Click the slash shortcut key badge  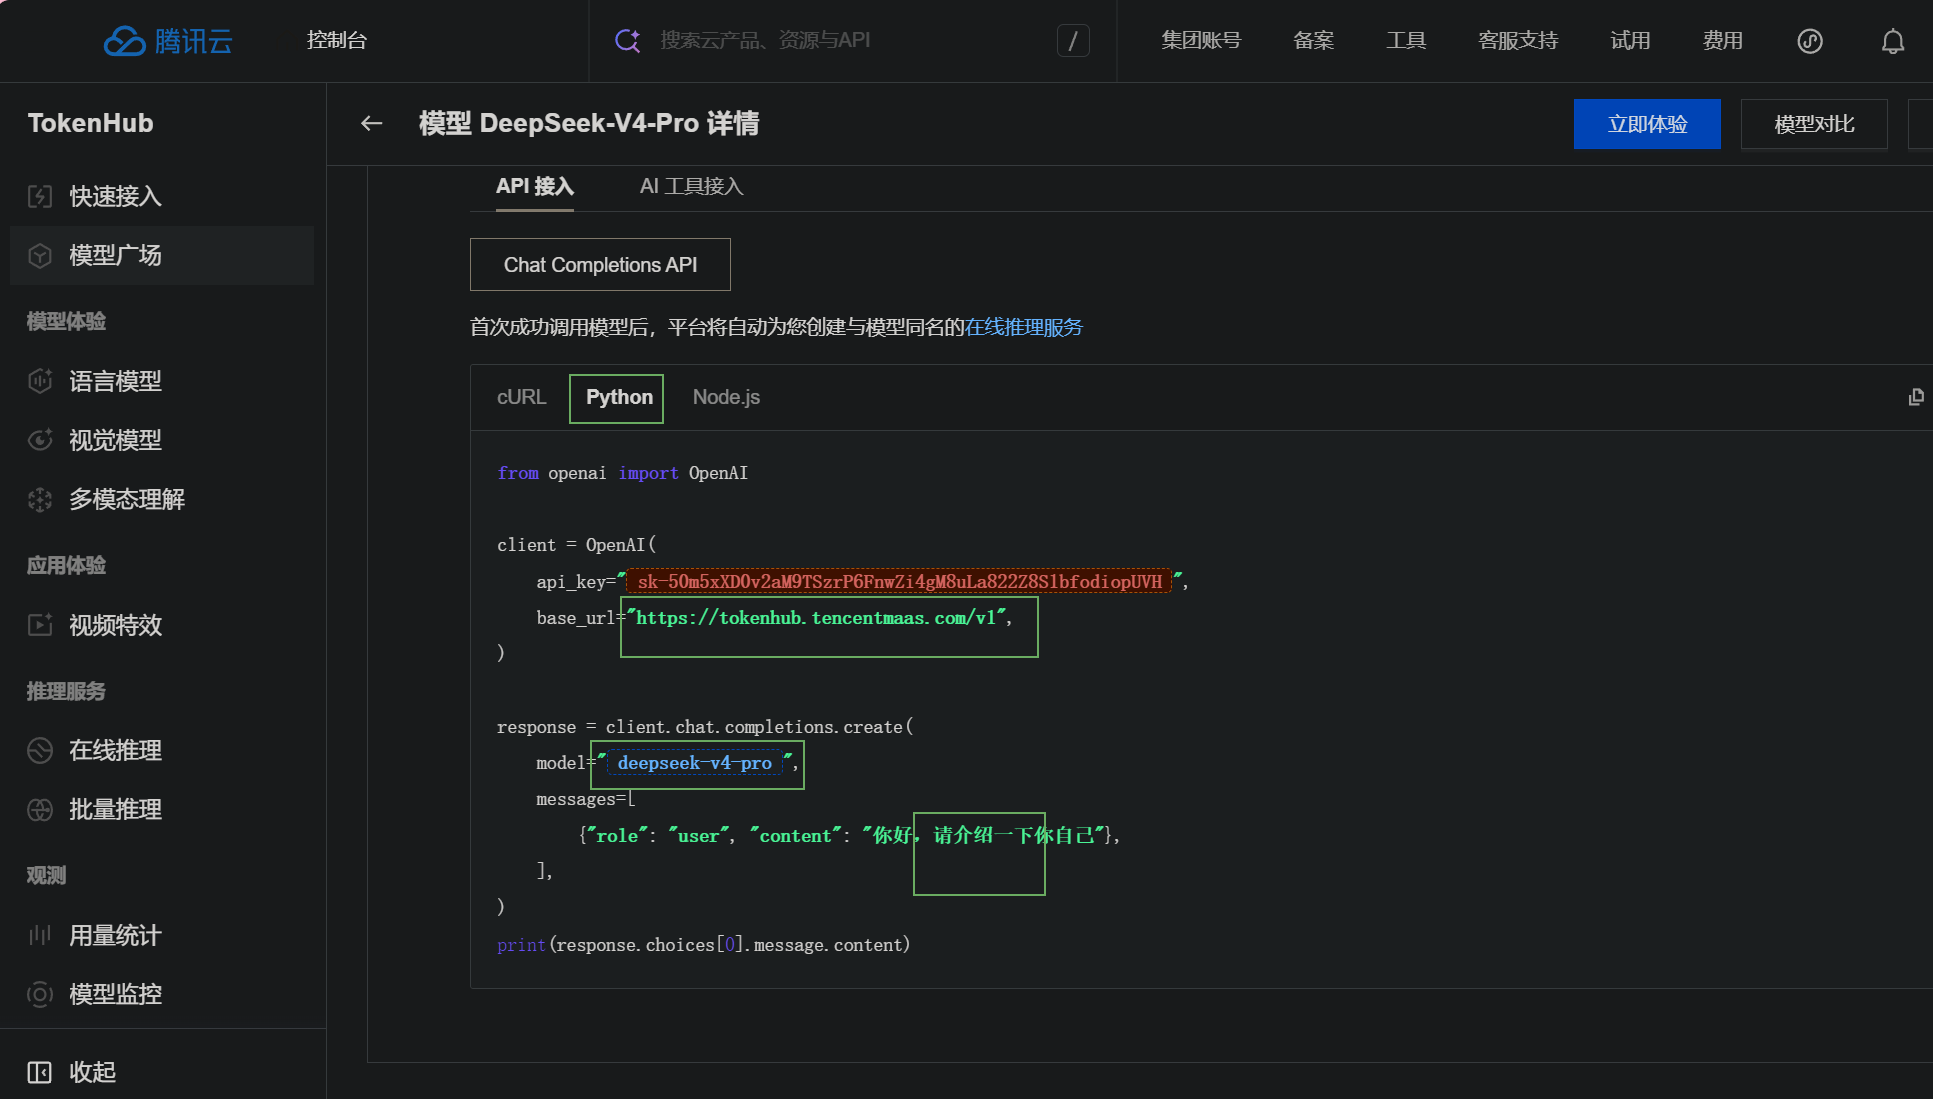(x=1073, y=41)
